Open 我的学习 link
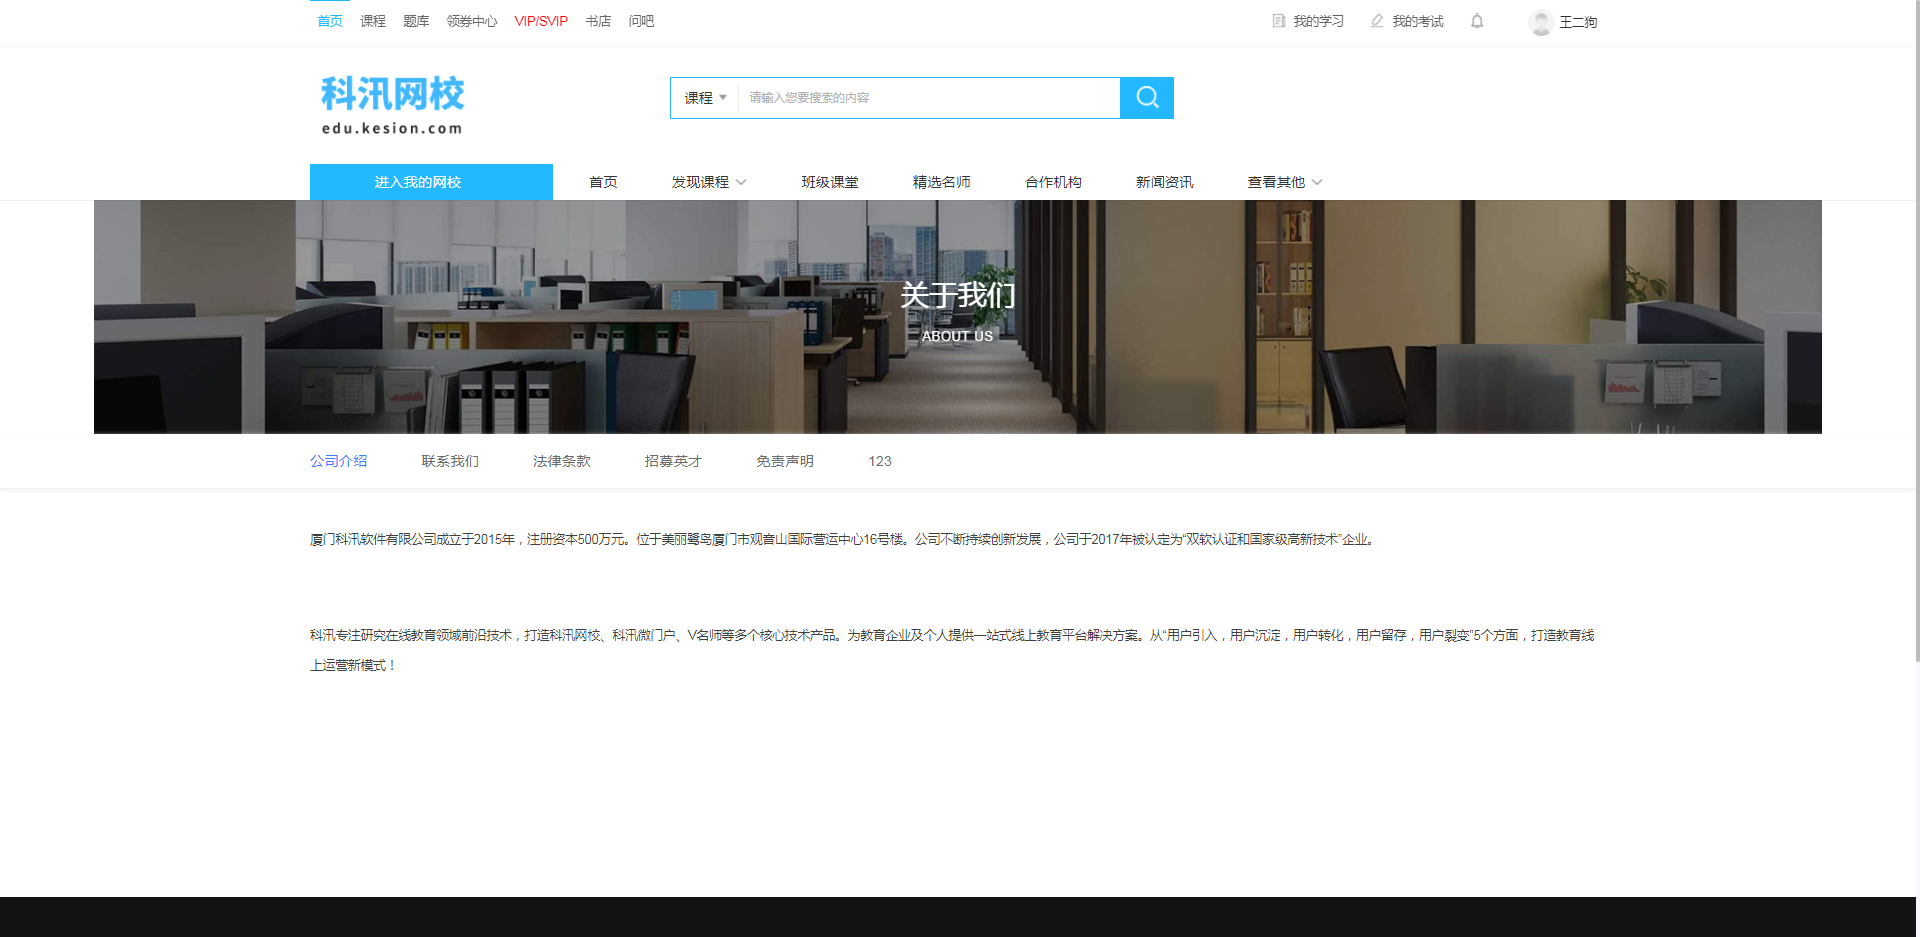The height and width of the screenshot is (937, 1920). [x=1318, y=21]
